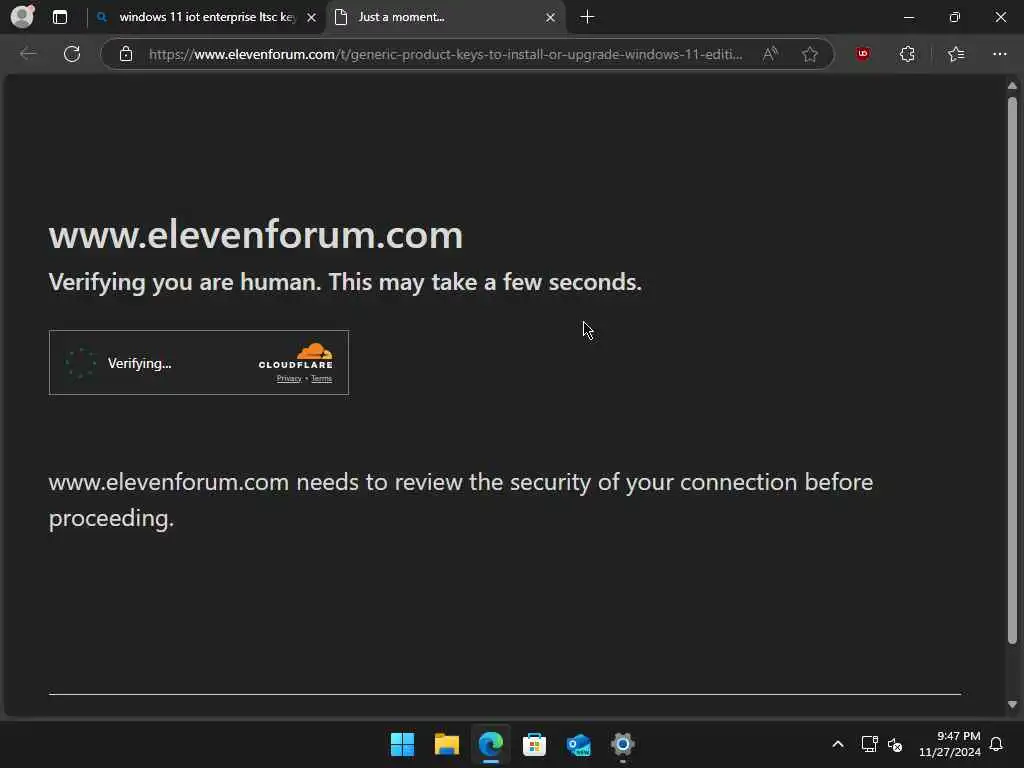Click the vertical page scrollbar thumb
Viewport: 1024px width, 768px height.
1012,370
